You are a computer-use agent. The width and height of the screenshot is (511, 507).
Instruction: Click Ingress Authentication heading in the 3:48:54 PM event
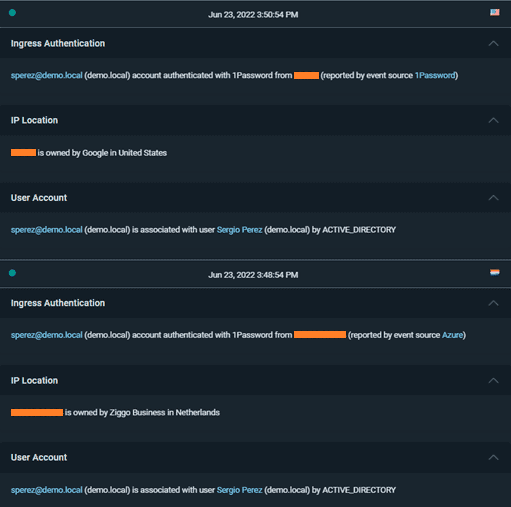coord(58,303)
